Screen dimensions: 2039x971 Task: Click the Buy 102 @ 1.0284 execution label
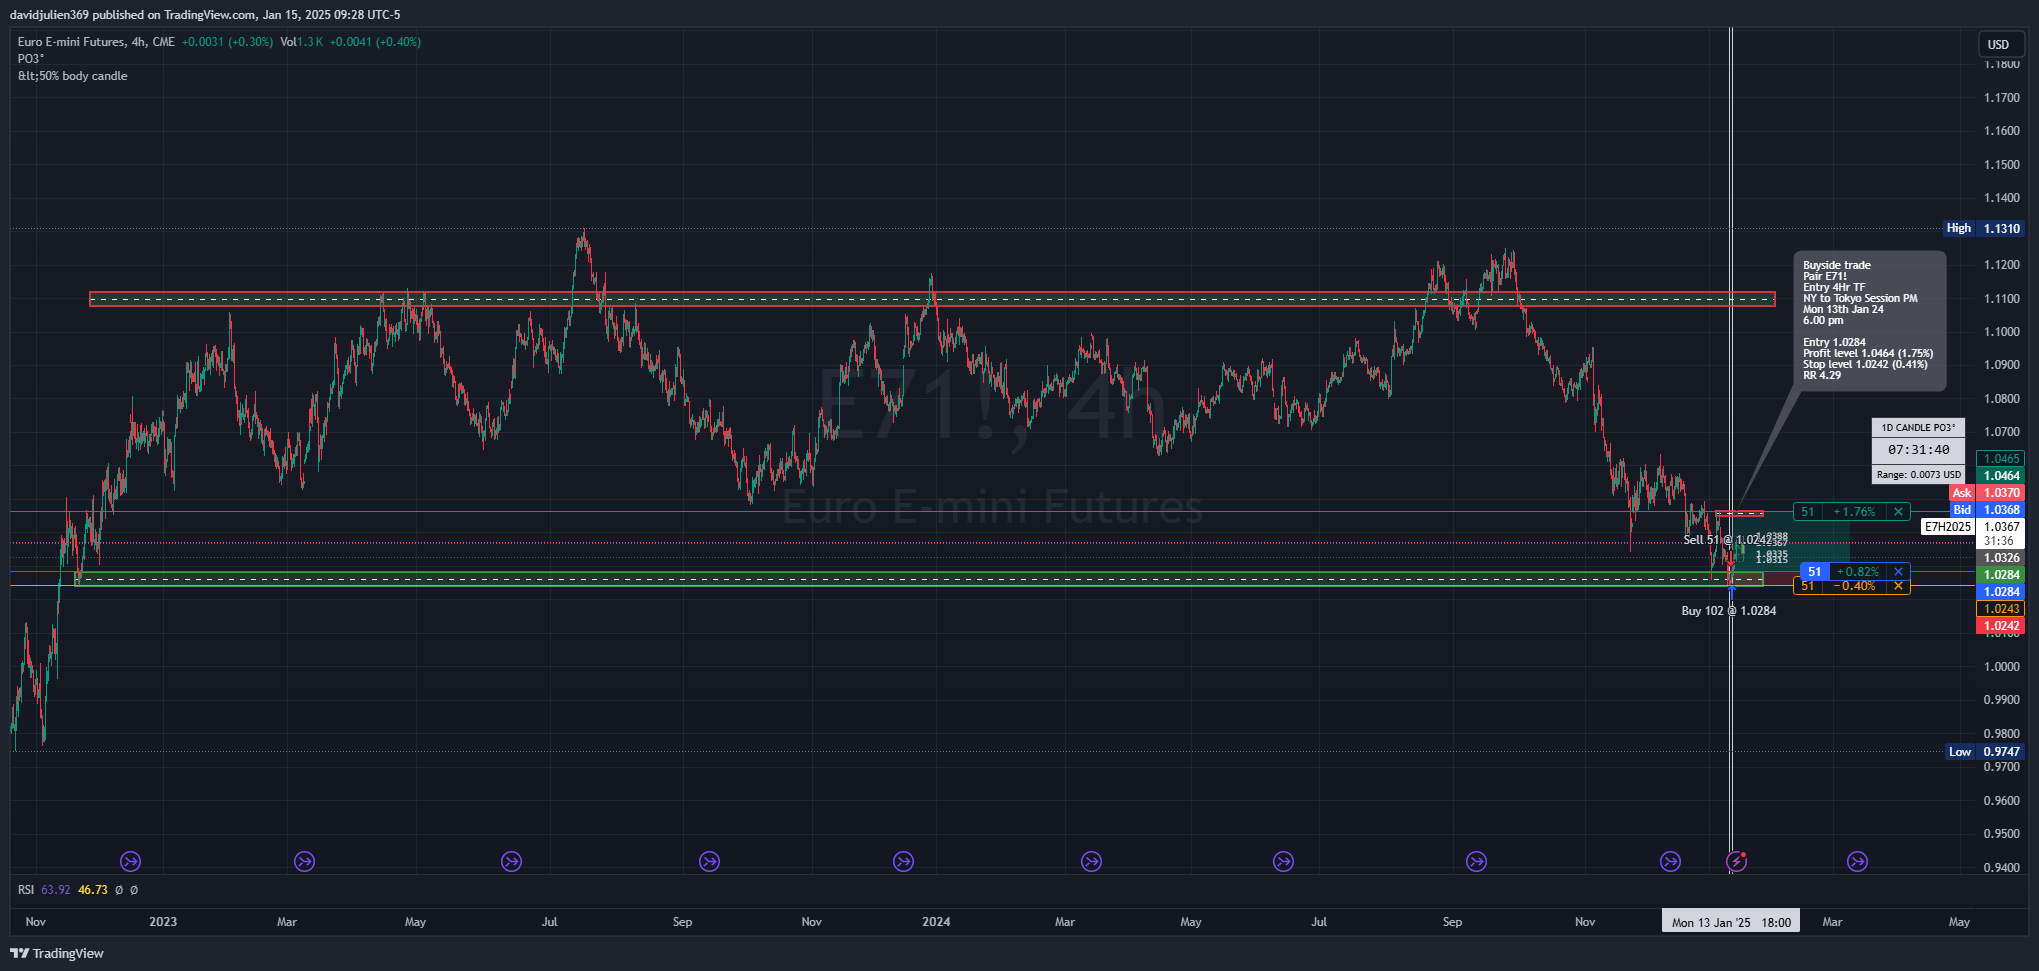coord(1728,611)
